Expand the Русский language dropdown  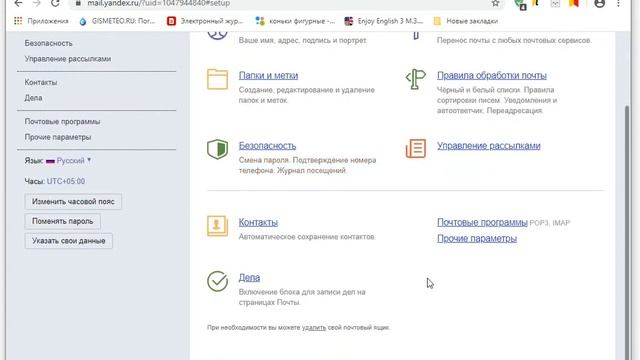[73, 160]
